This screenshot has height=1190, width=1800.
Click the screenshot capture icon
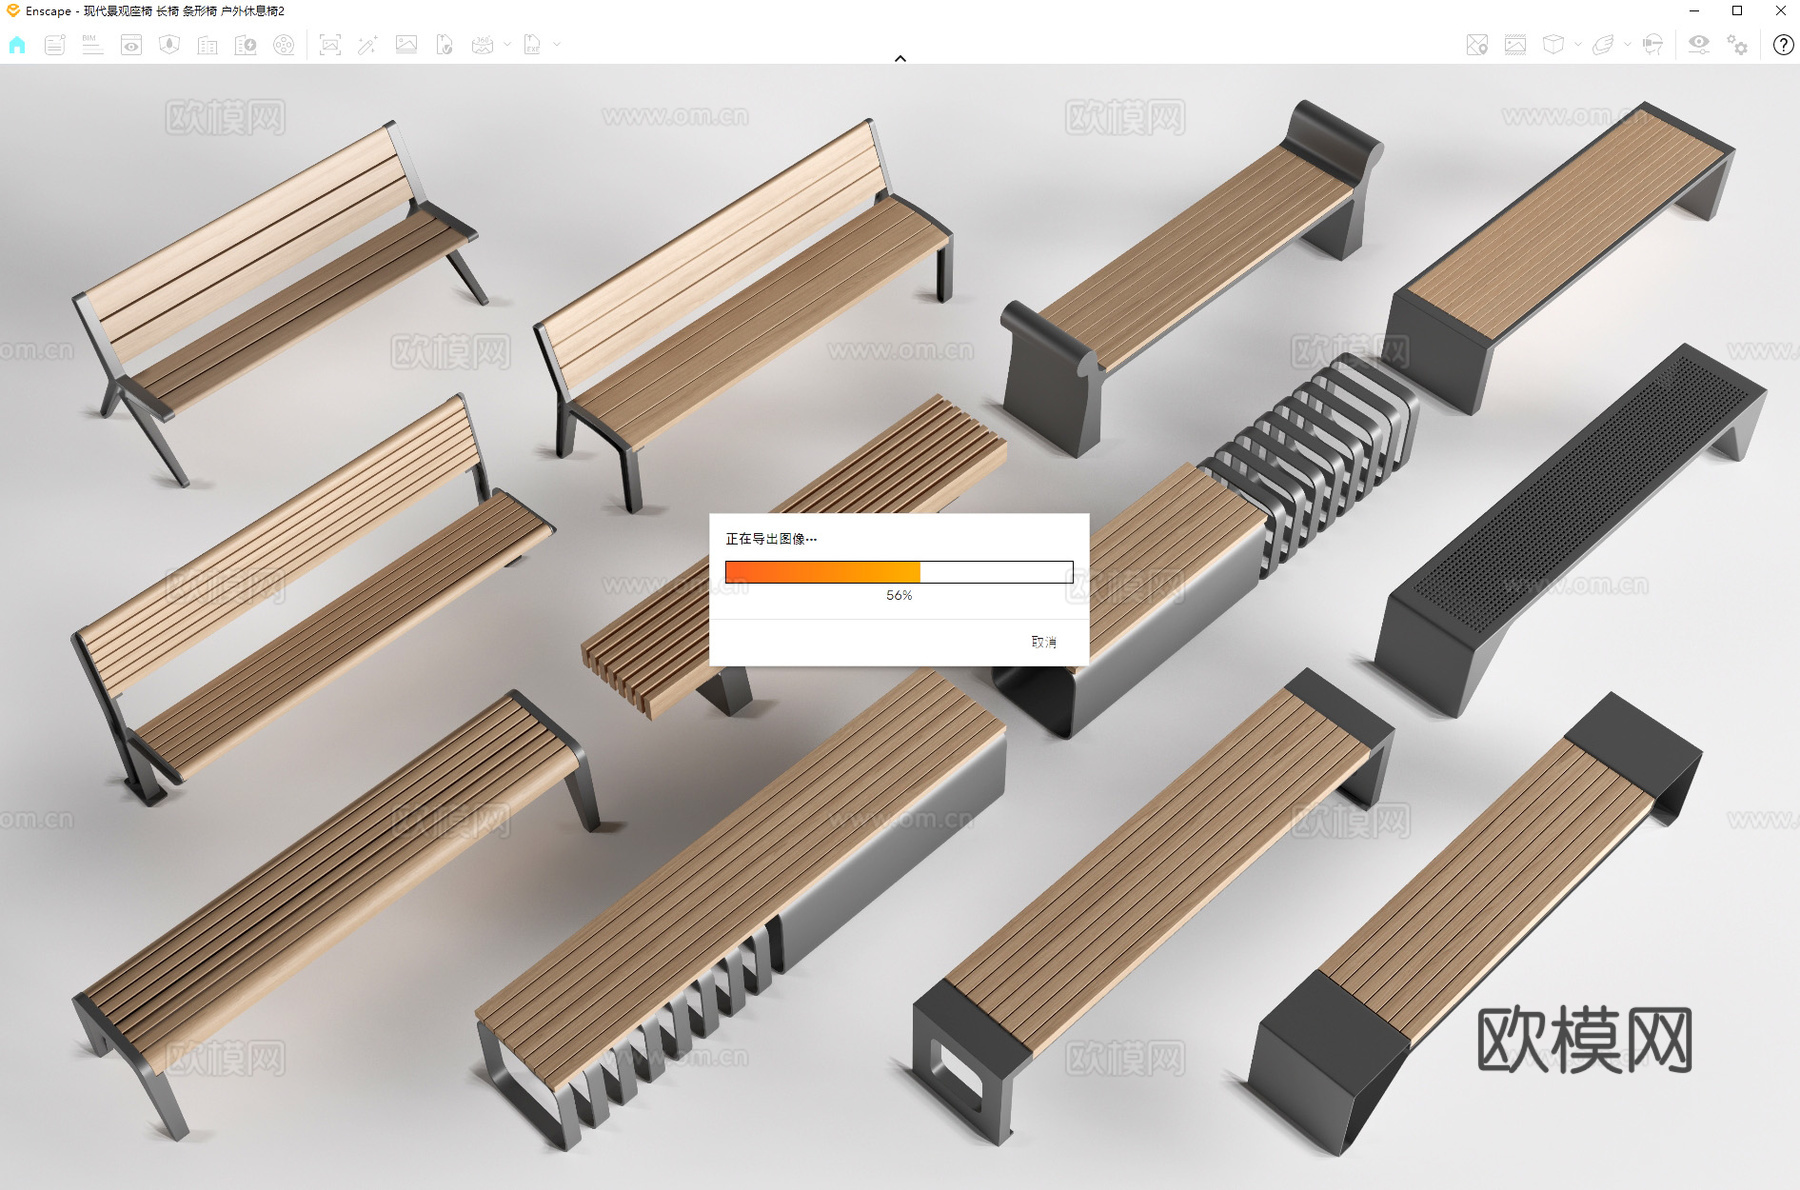pyautogui.click(x=330, y=45)
